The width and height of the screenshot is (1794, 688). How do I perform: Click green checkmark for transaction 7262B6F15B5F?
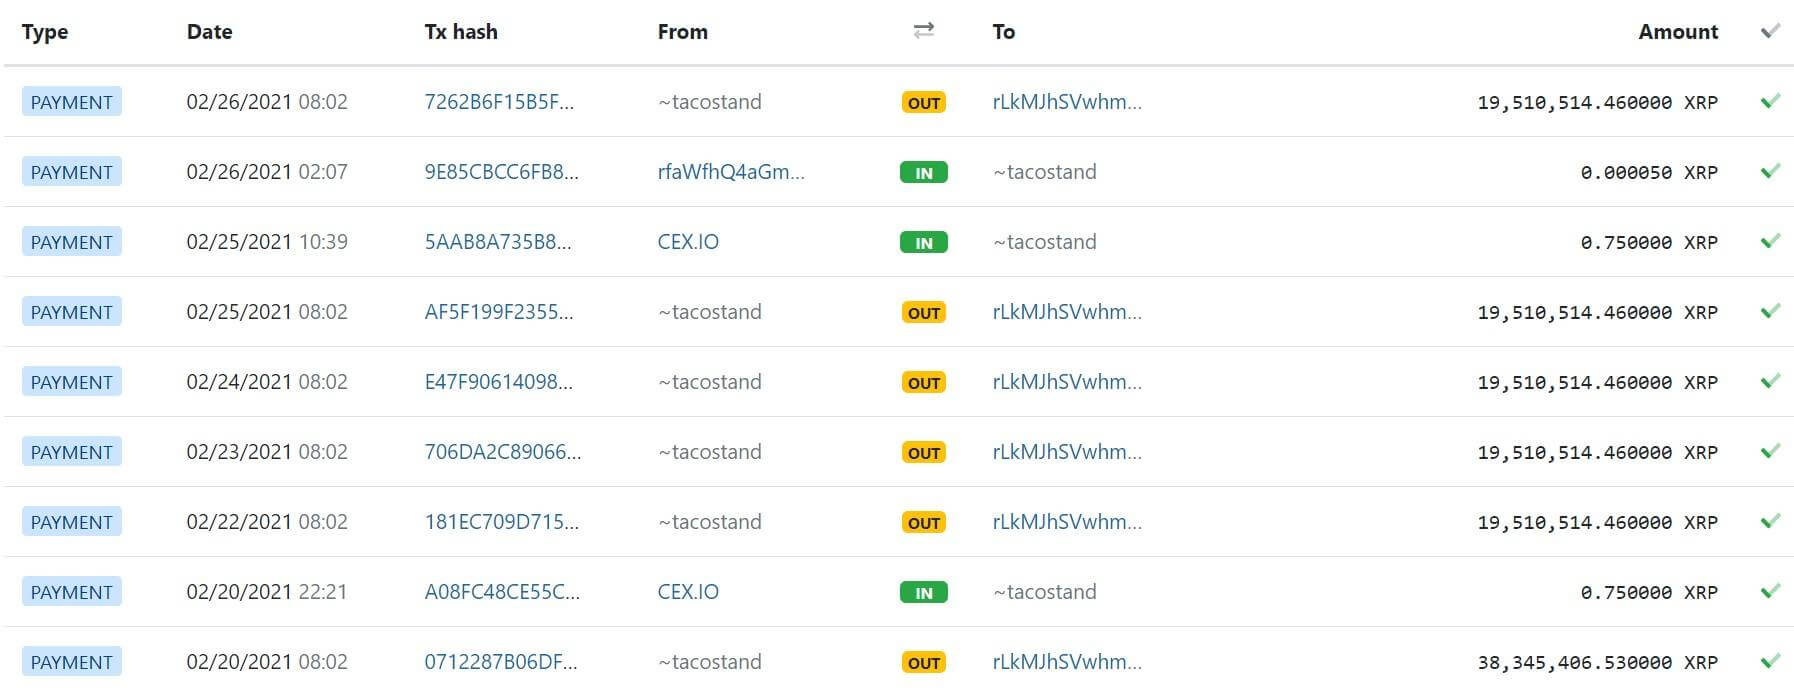pyautogui.click(x=1770, y=101)
